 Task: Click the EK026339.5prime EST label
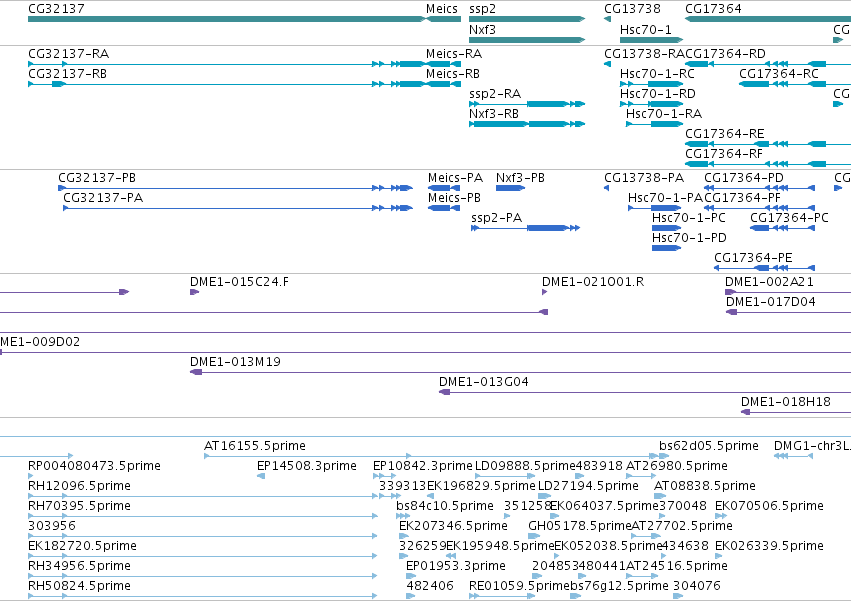pyautogui.click(x=770, y=546)
